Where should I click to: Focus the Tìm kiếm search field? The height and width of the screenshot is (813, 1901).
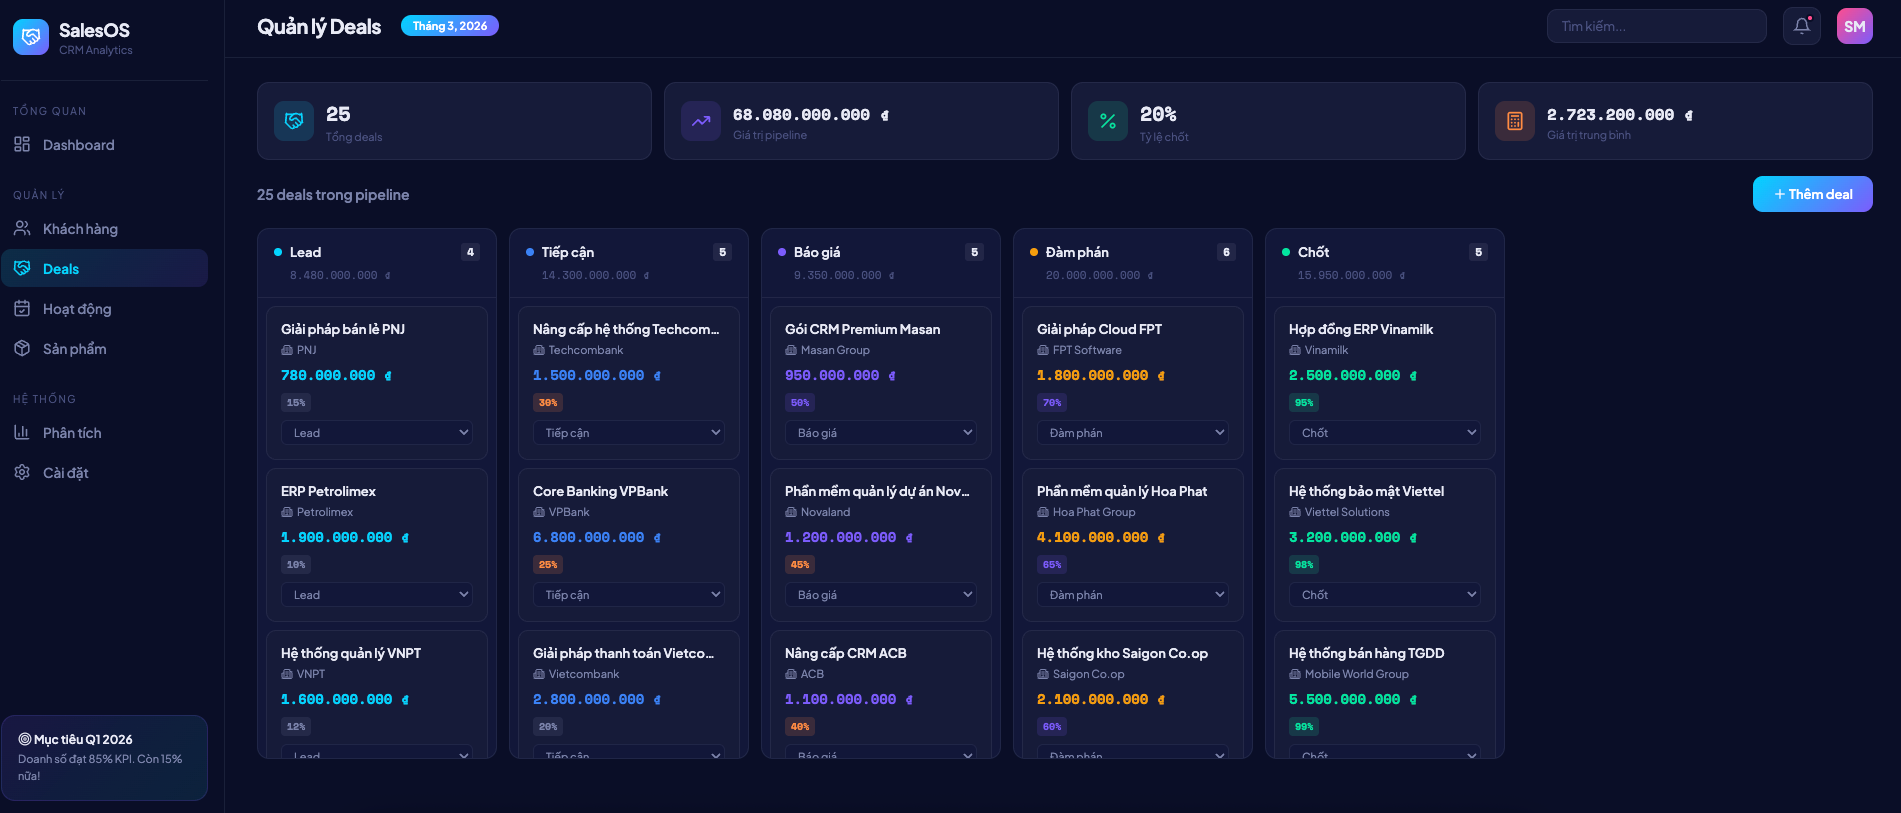(1656, 26)
